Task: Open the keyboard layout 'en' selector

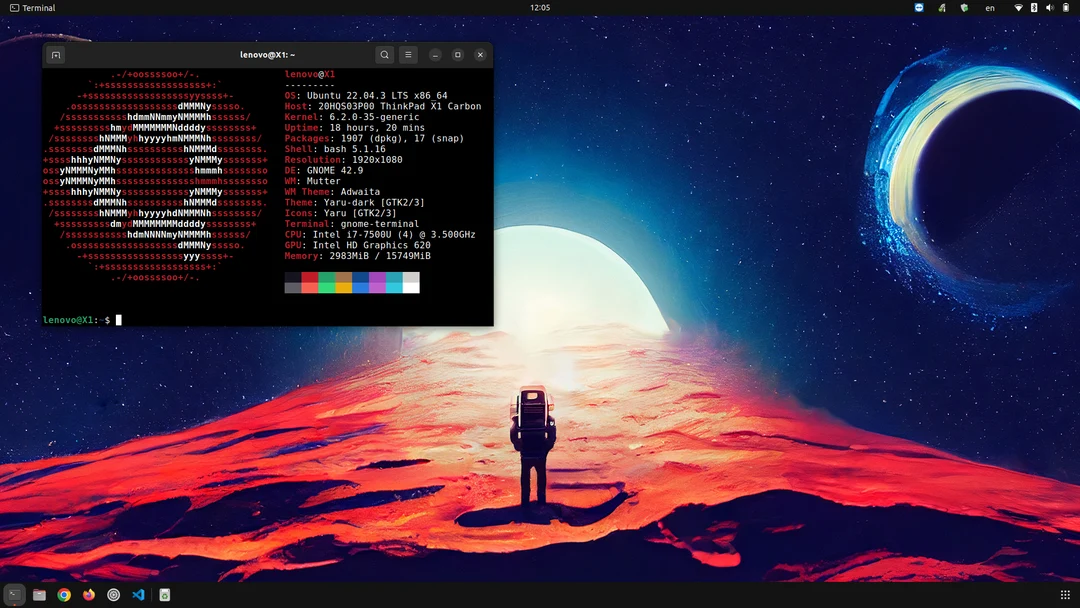Action: [989, 7]
